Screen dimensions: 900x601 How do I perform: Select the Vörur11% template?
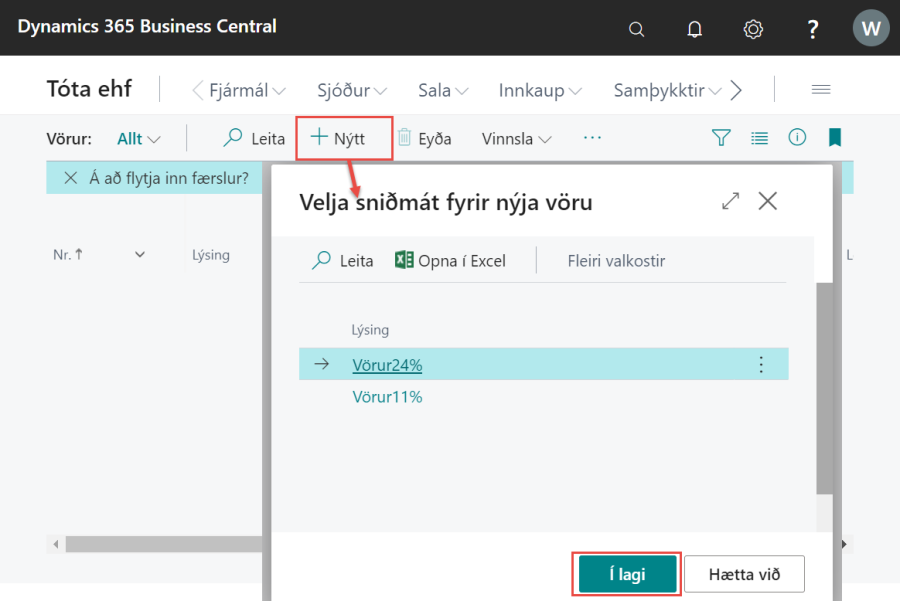coord(387,397)
